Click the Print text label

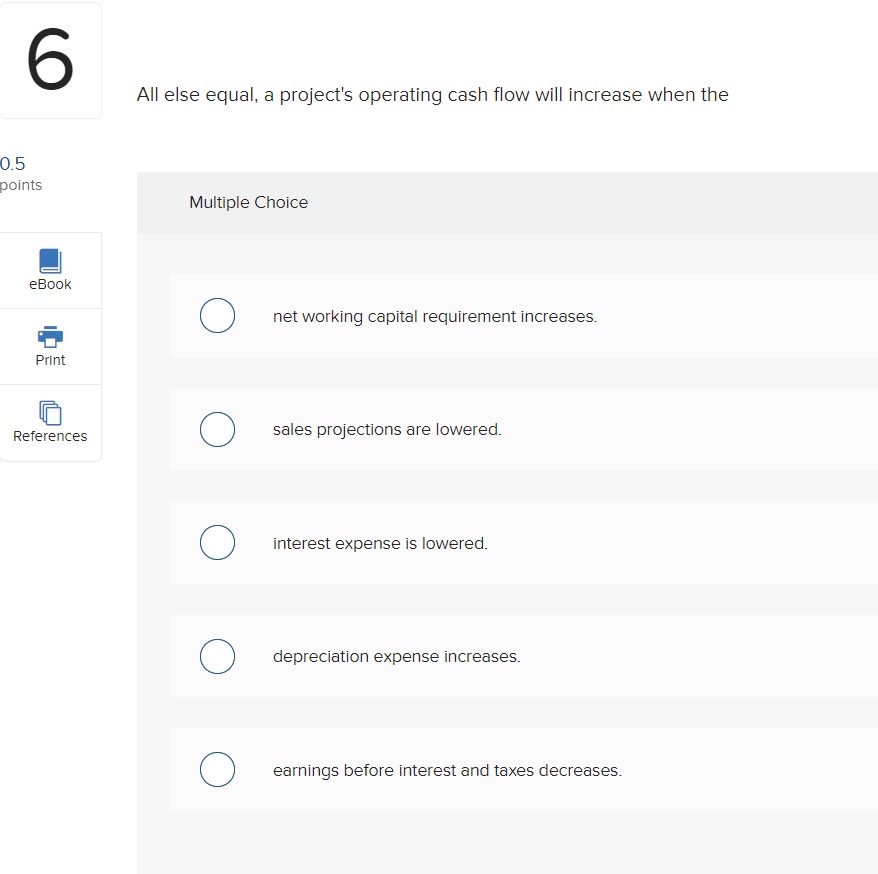click(x=50, y=359)
